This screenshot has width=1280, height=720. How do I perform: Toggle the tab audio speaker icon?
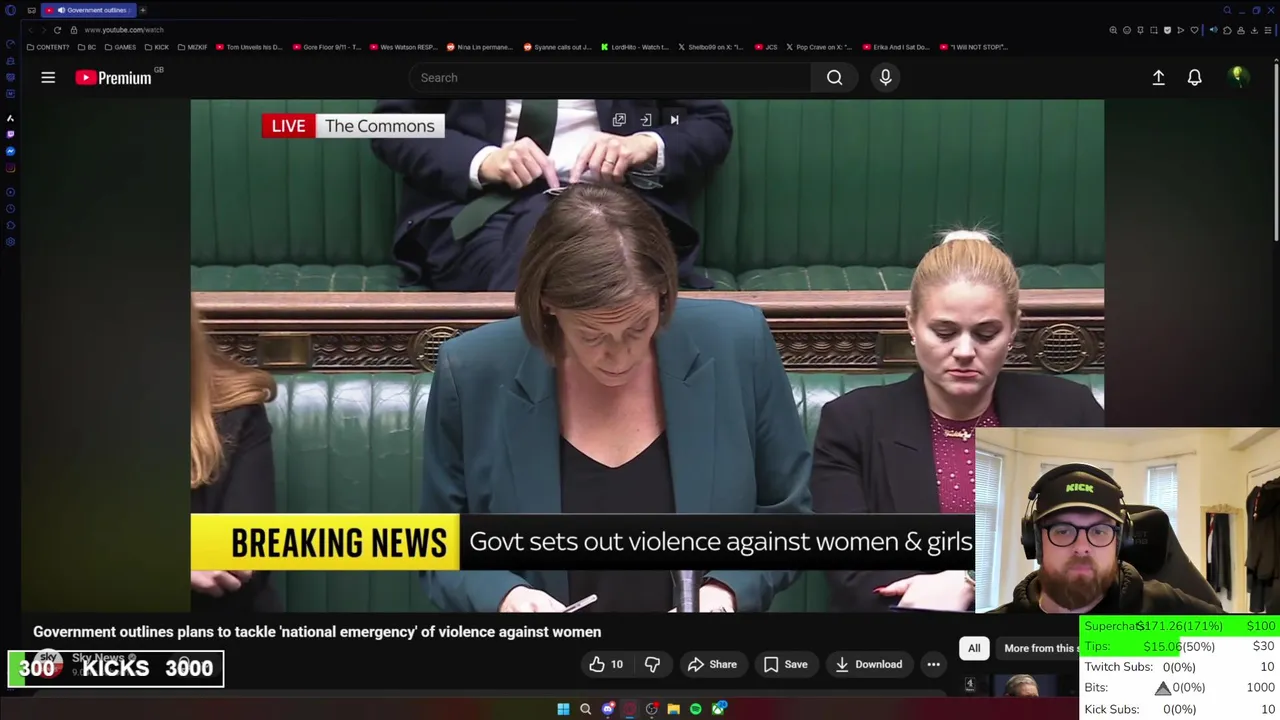1214,30
